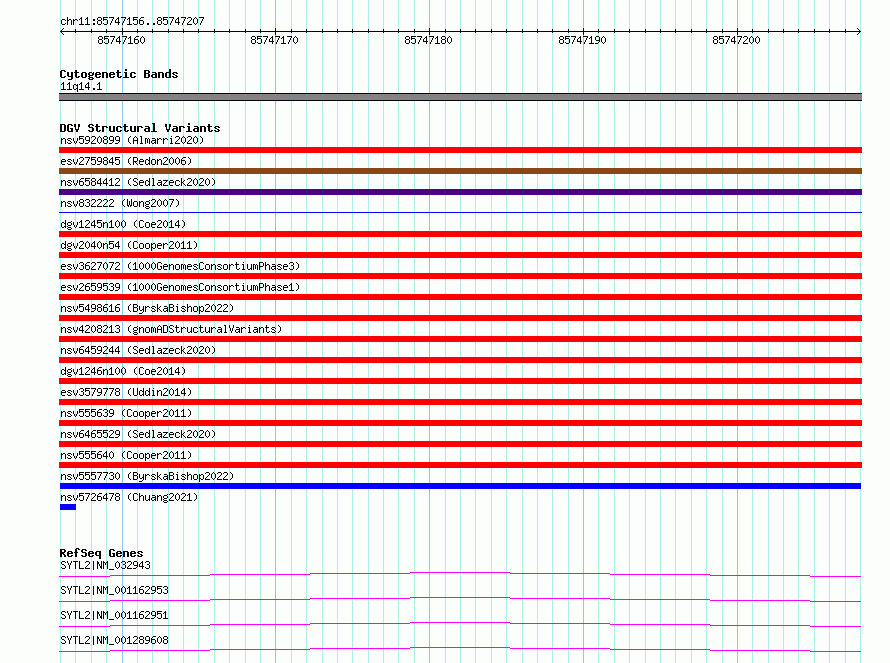890x663 pixels.
Task: Click the magenta intron line of SYTL2|NM_001162953
Action: pos(460,599)
